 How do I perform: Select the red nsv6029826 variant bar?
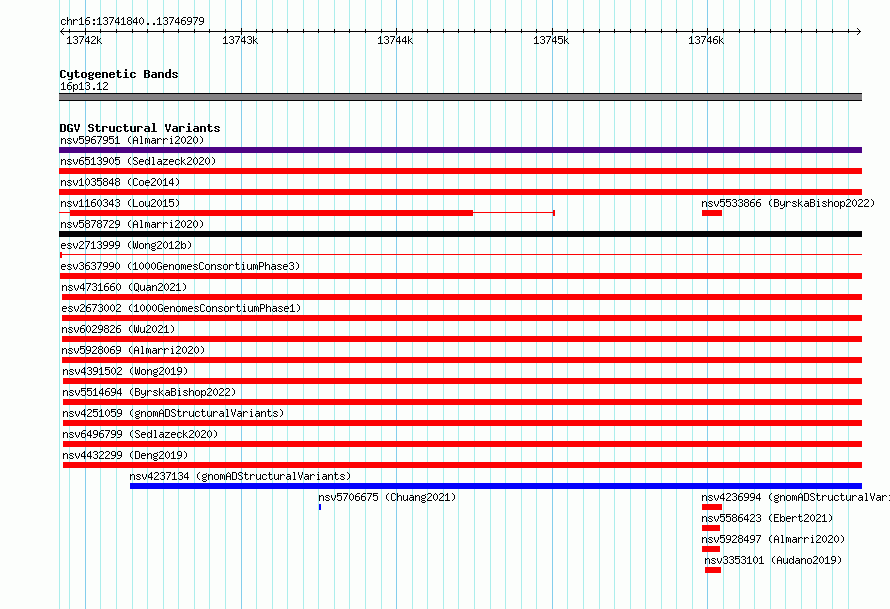pos(462,339)
